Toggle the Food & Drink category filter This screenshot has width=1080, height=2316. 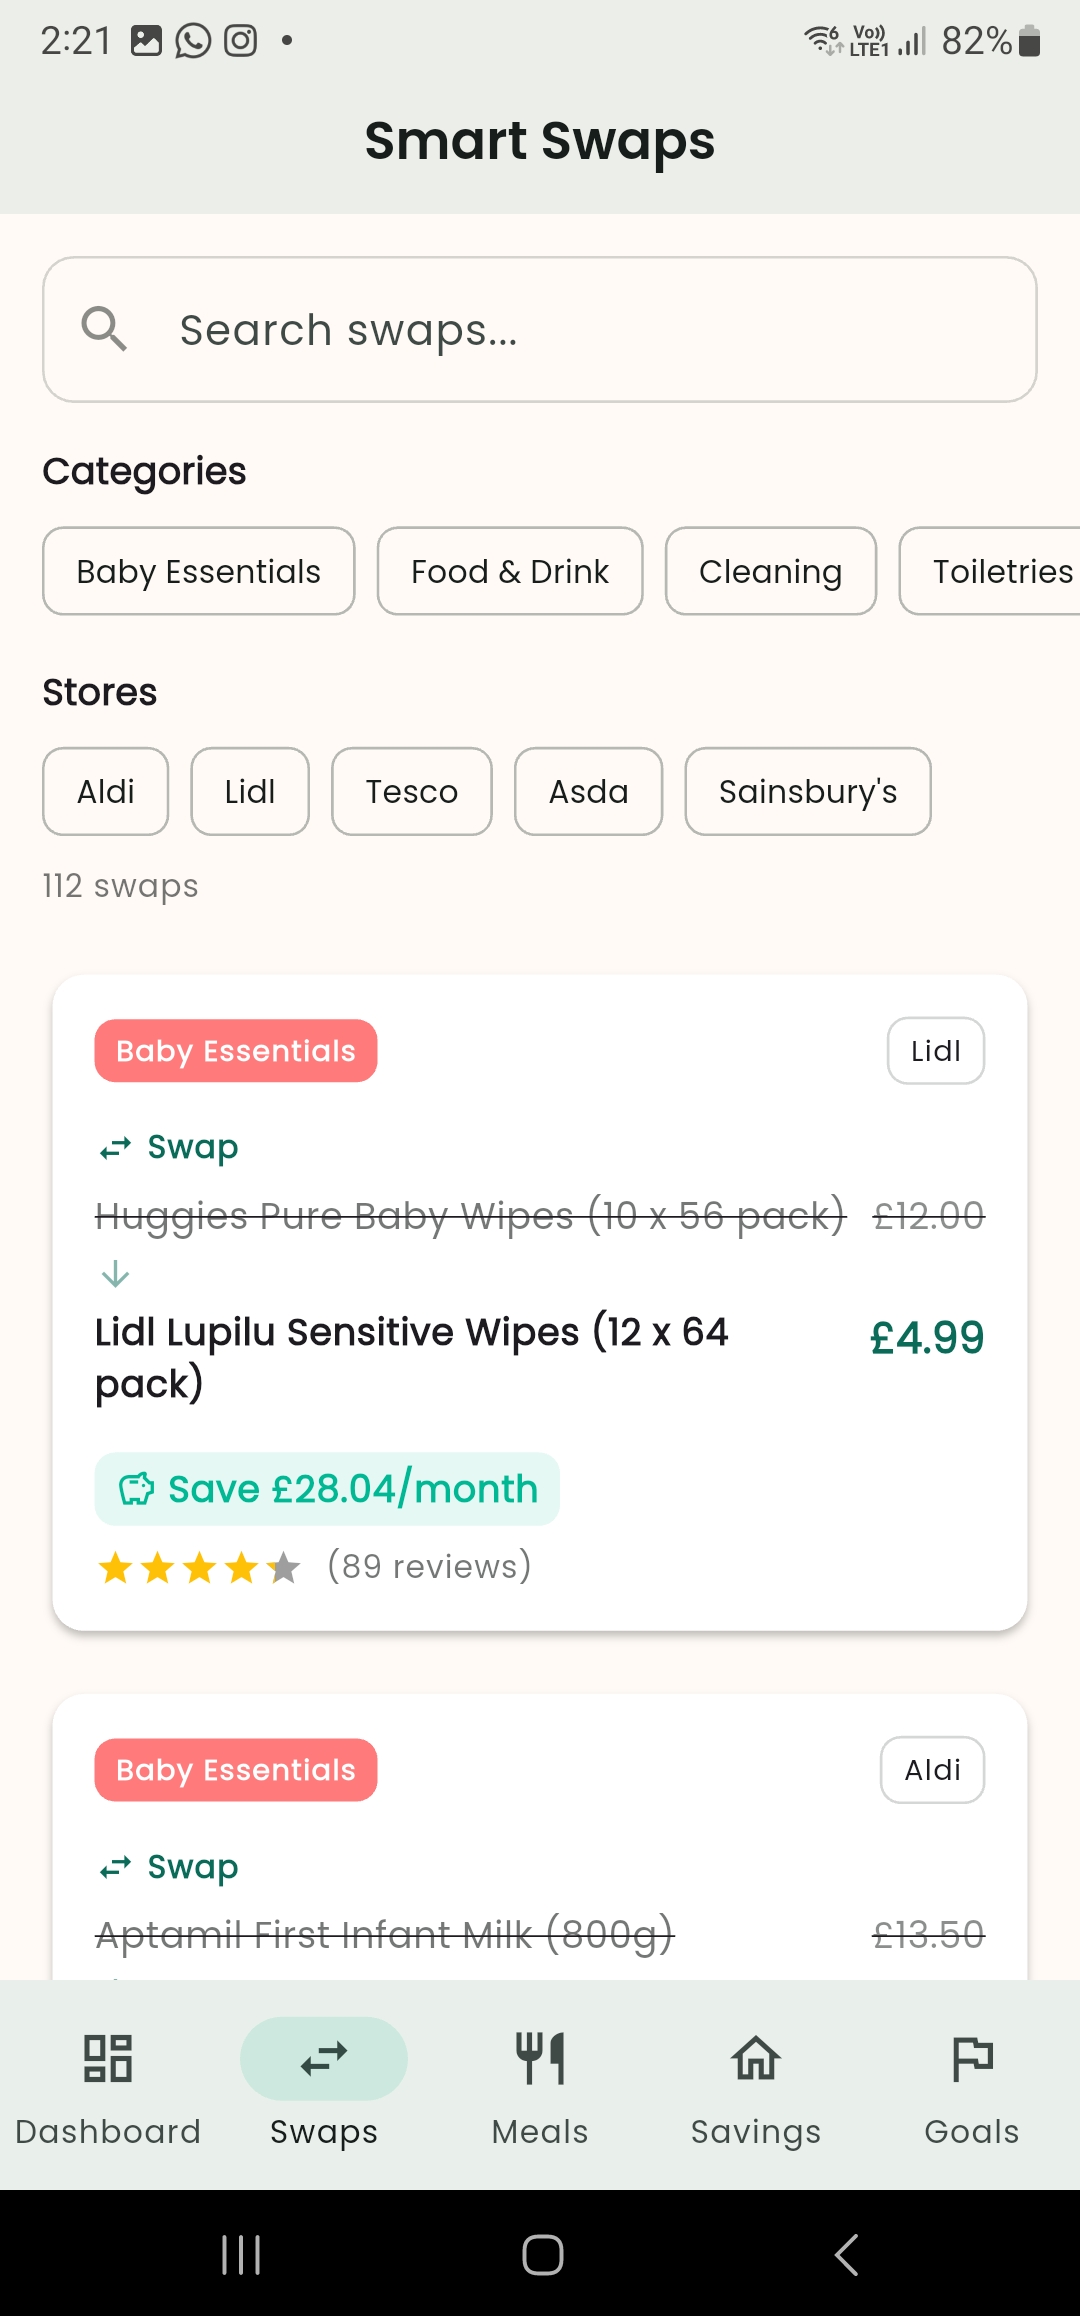pos(510,571)
